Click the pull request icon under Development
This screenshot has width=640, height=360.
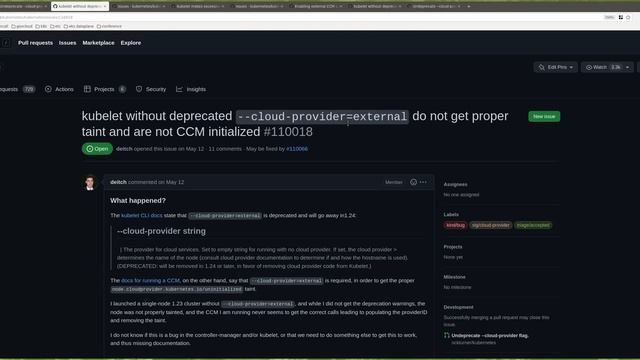pyautogui.click(x=447, y=336)
